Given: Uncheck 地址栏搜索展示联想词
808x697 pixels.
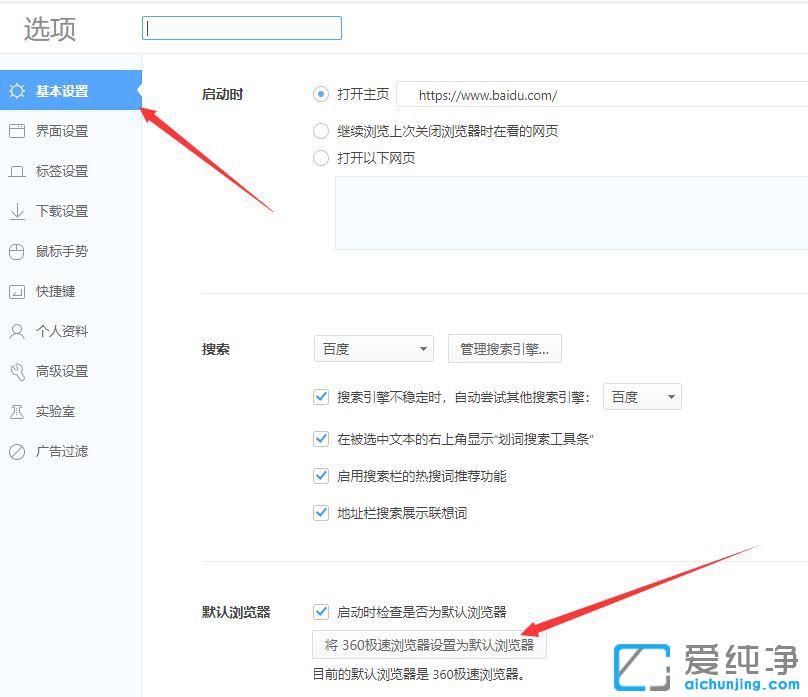Looking at the screenshot, I should [321, 512].
